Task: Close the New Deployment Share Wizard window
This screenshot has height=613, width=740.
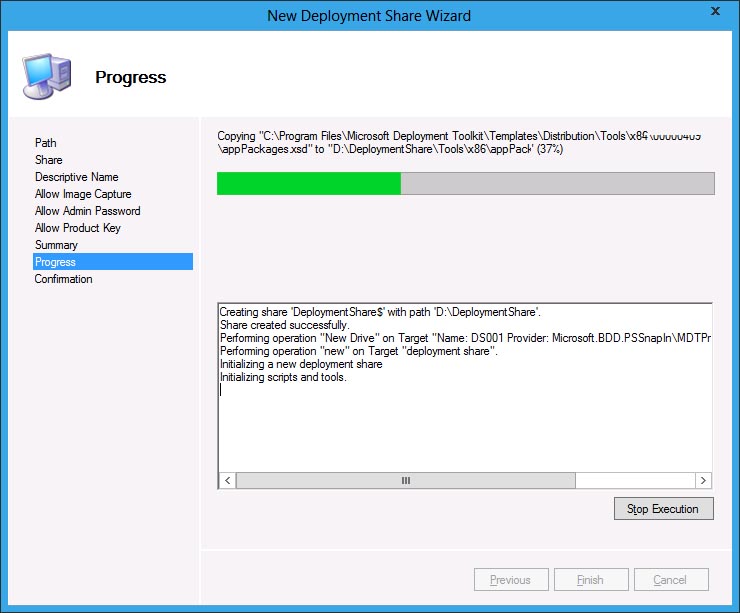Action: pyautogui.click(x=716, y=13)
